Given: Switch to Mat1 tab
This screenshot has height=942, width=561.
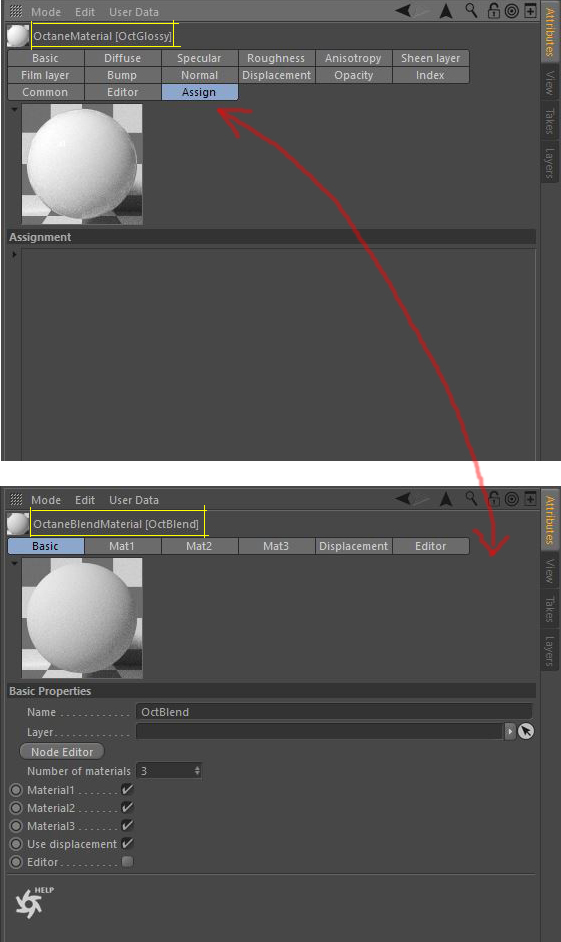Looking at the screenshot, I should click(x=123, y=546).
